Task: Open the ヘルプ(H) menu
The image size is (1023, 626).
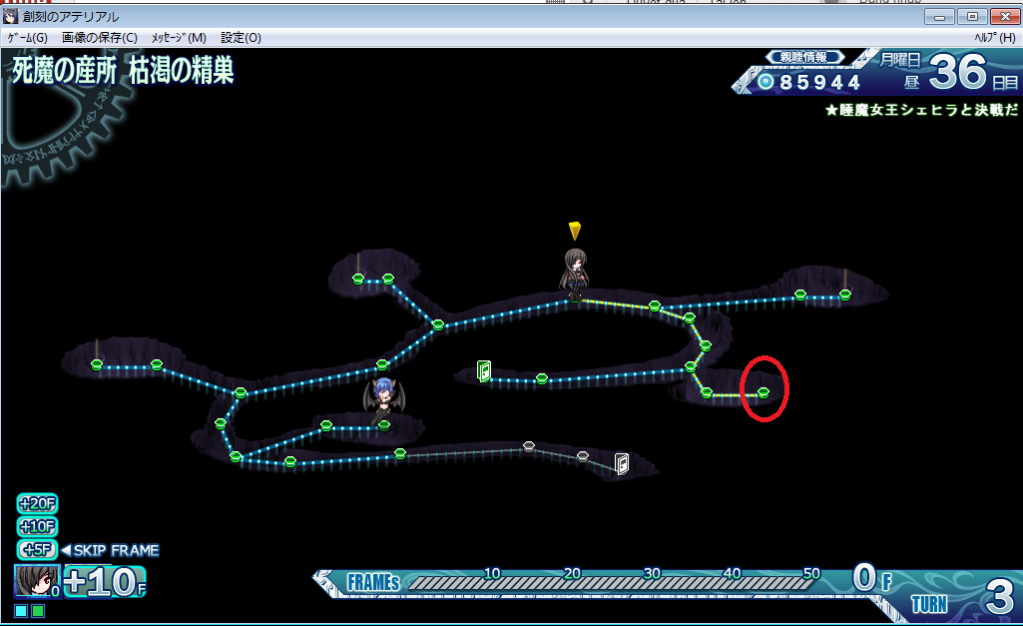Action: coord(995,38)
